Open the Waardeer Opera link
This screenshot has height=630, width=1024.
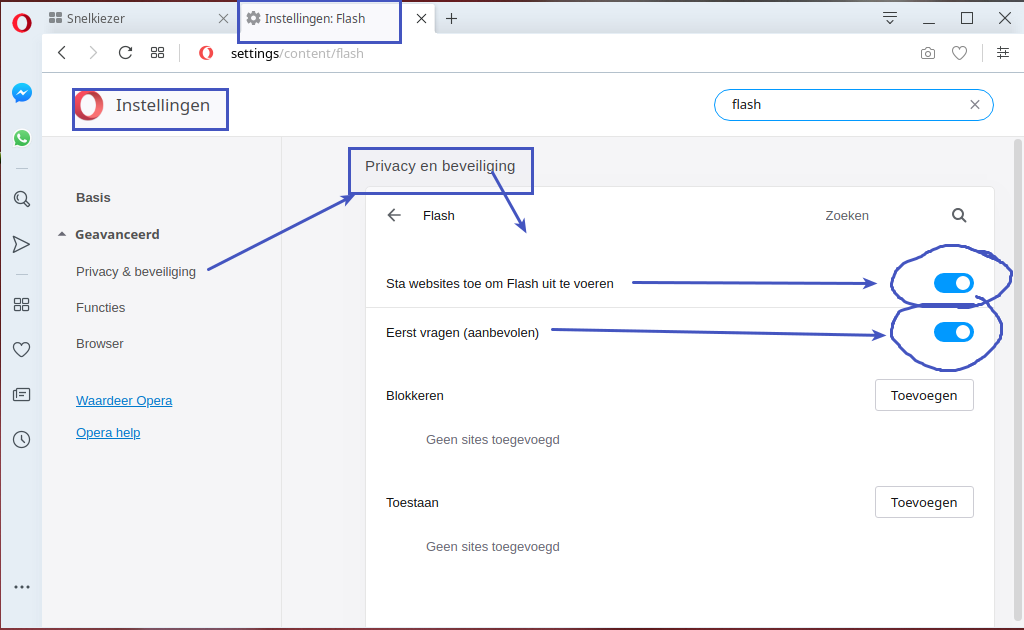point(124,400)
